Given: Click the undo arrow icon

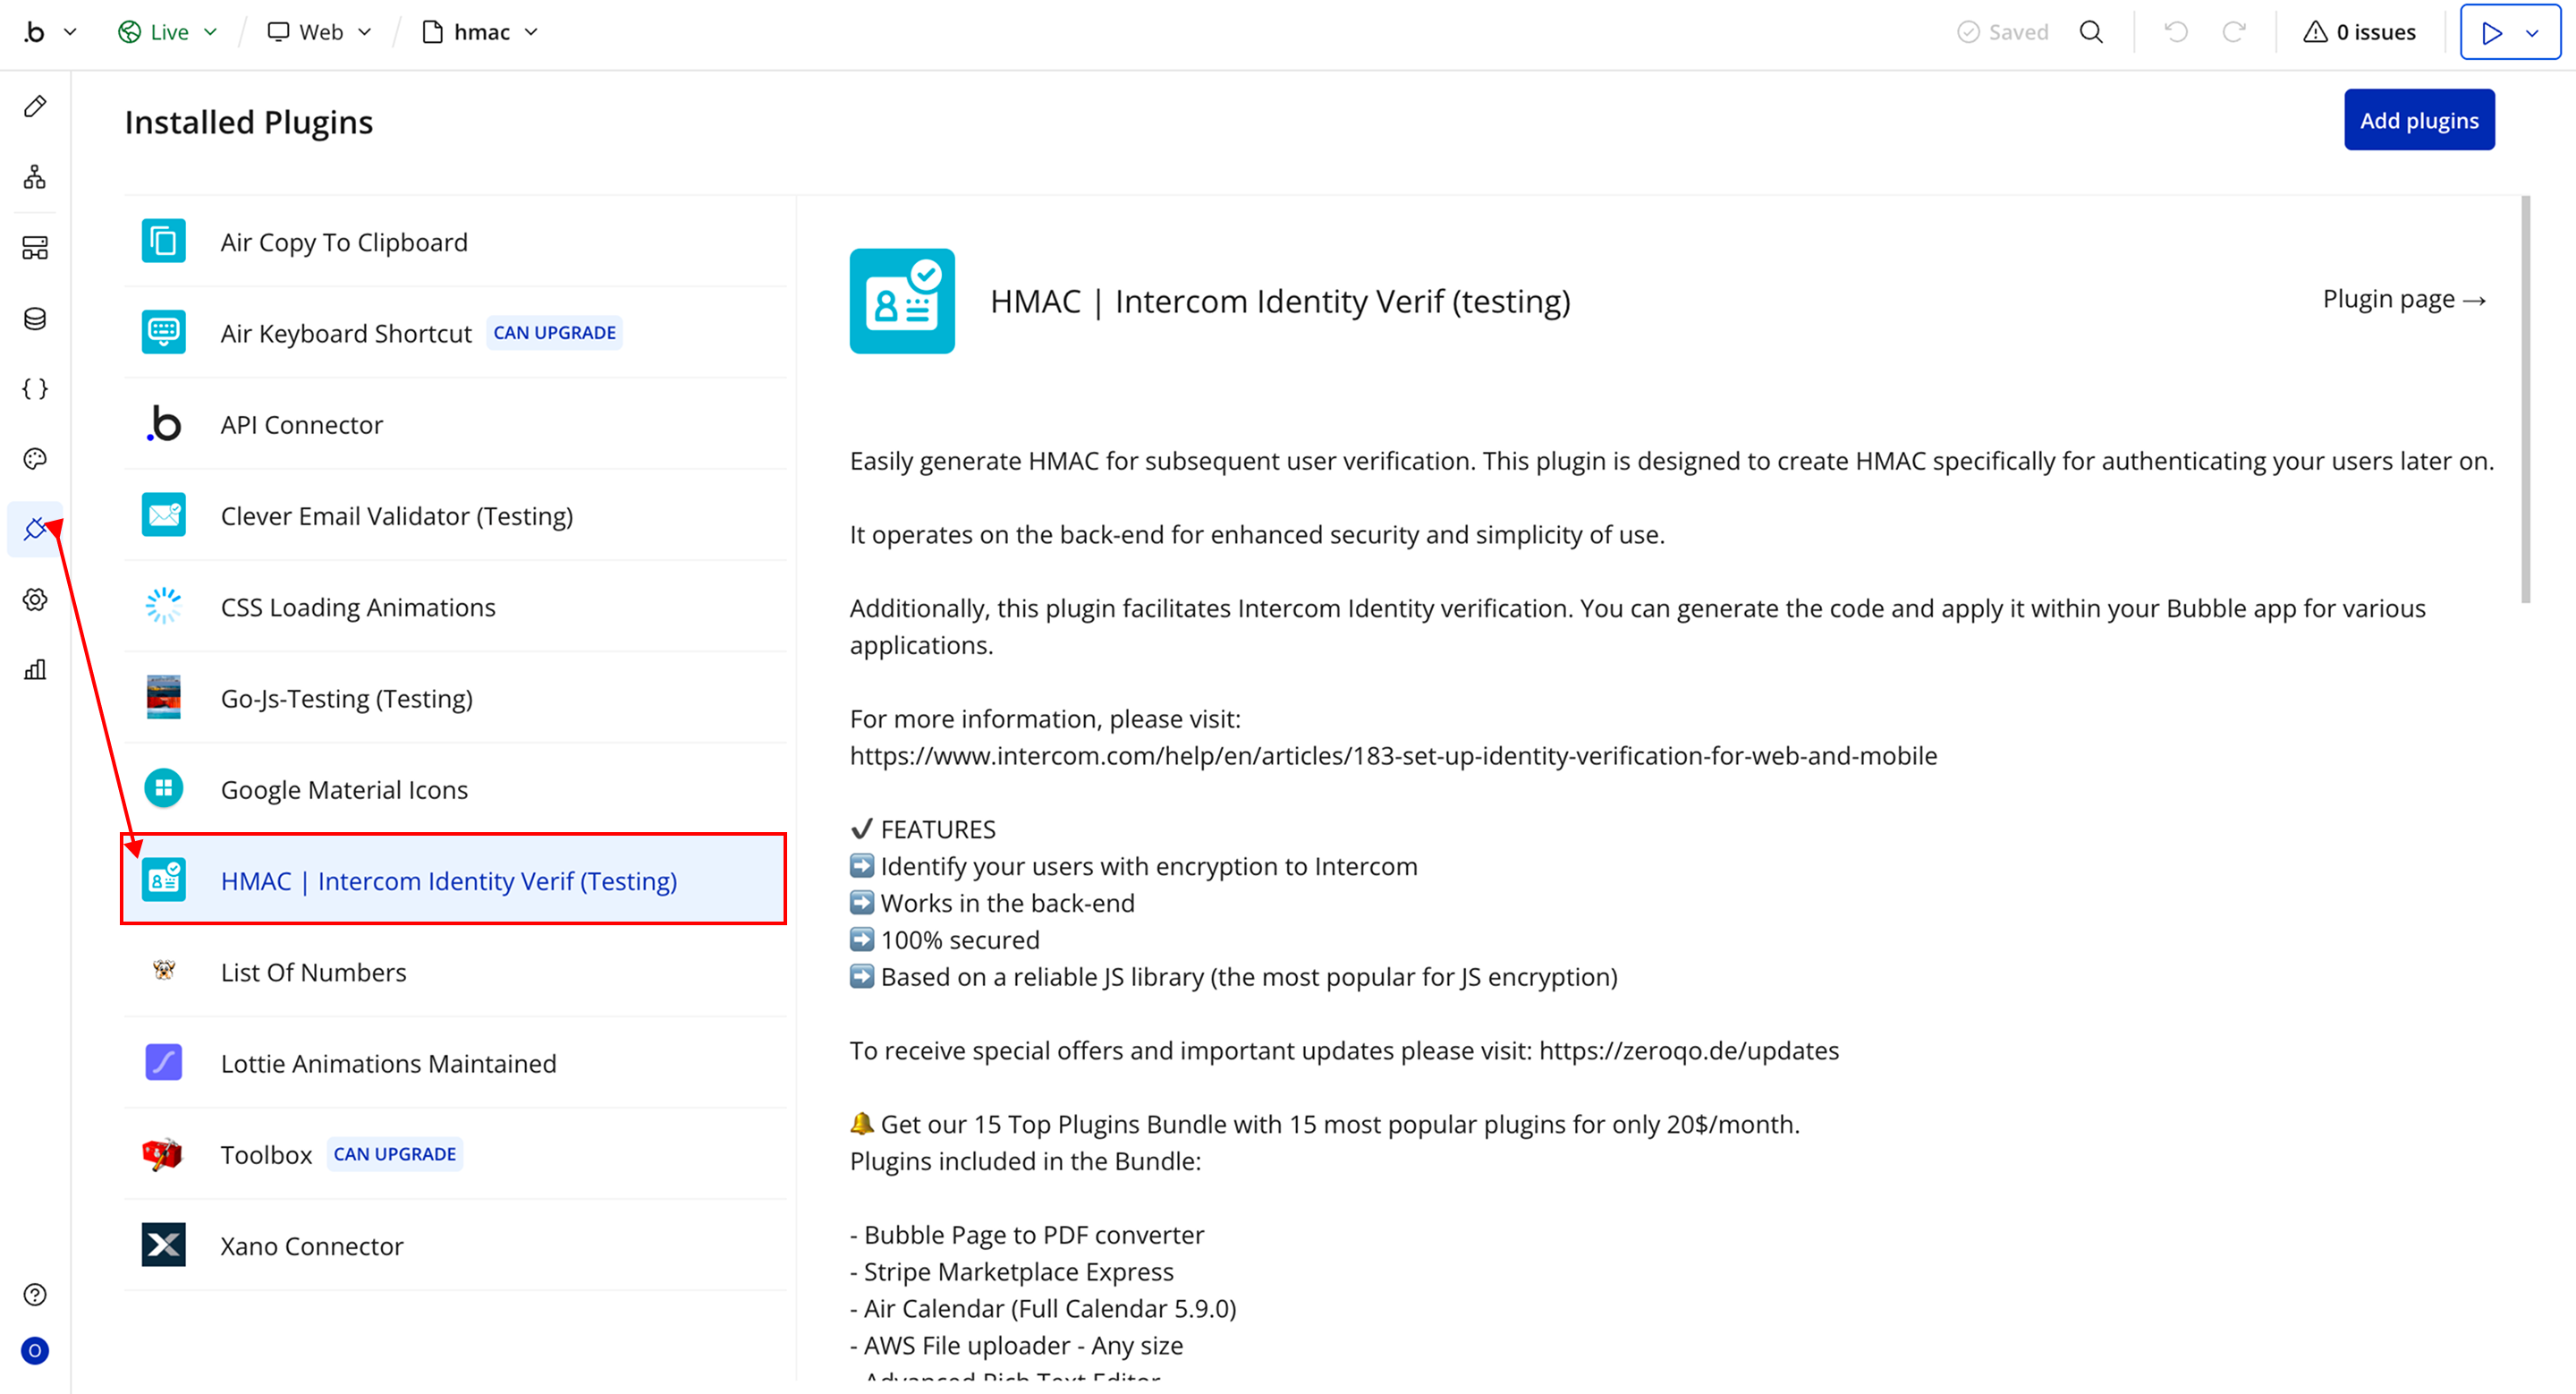Looking at the screenshot, I should [2176, 32].
